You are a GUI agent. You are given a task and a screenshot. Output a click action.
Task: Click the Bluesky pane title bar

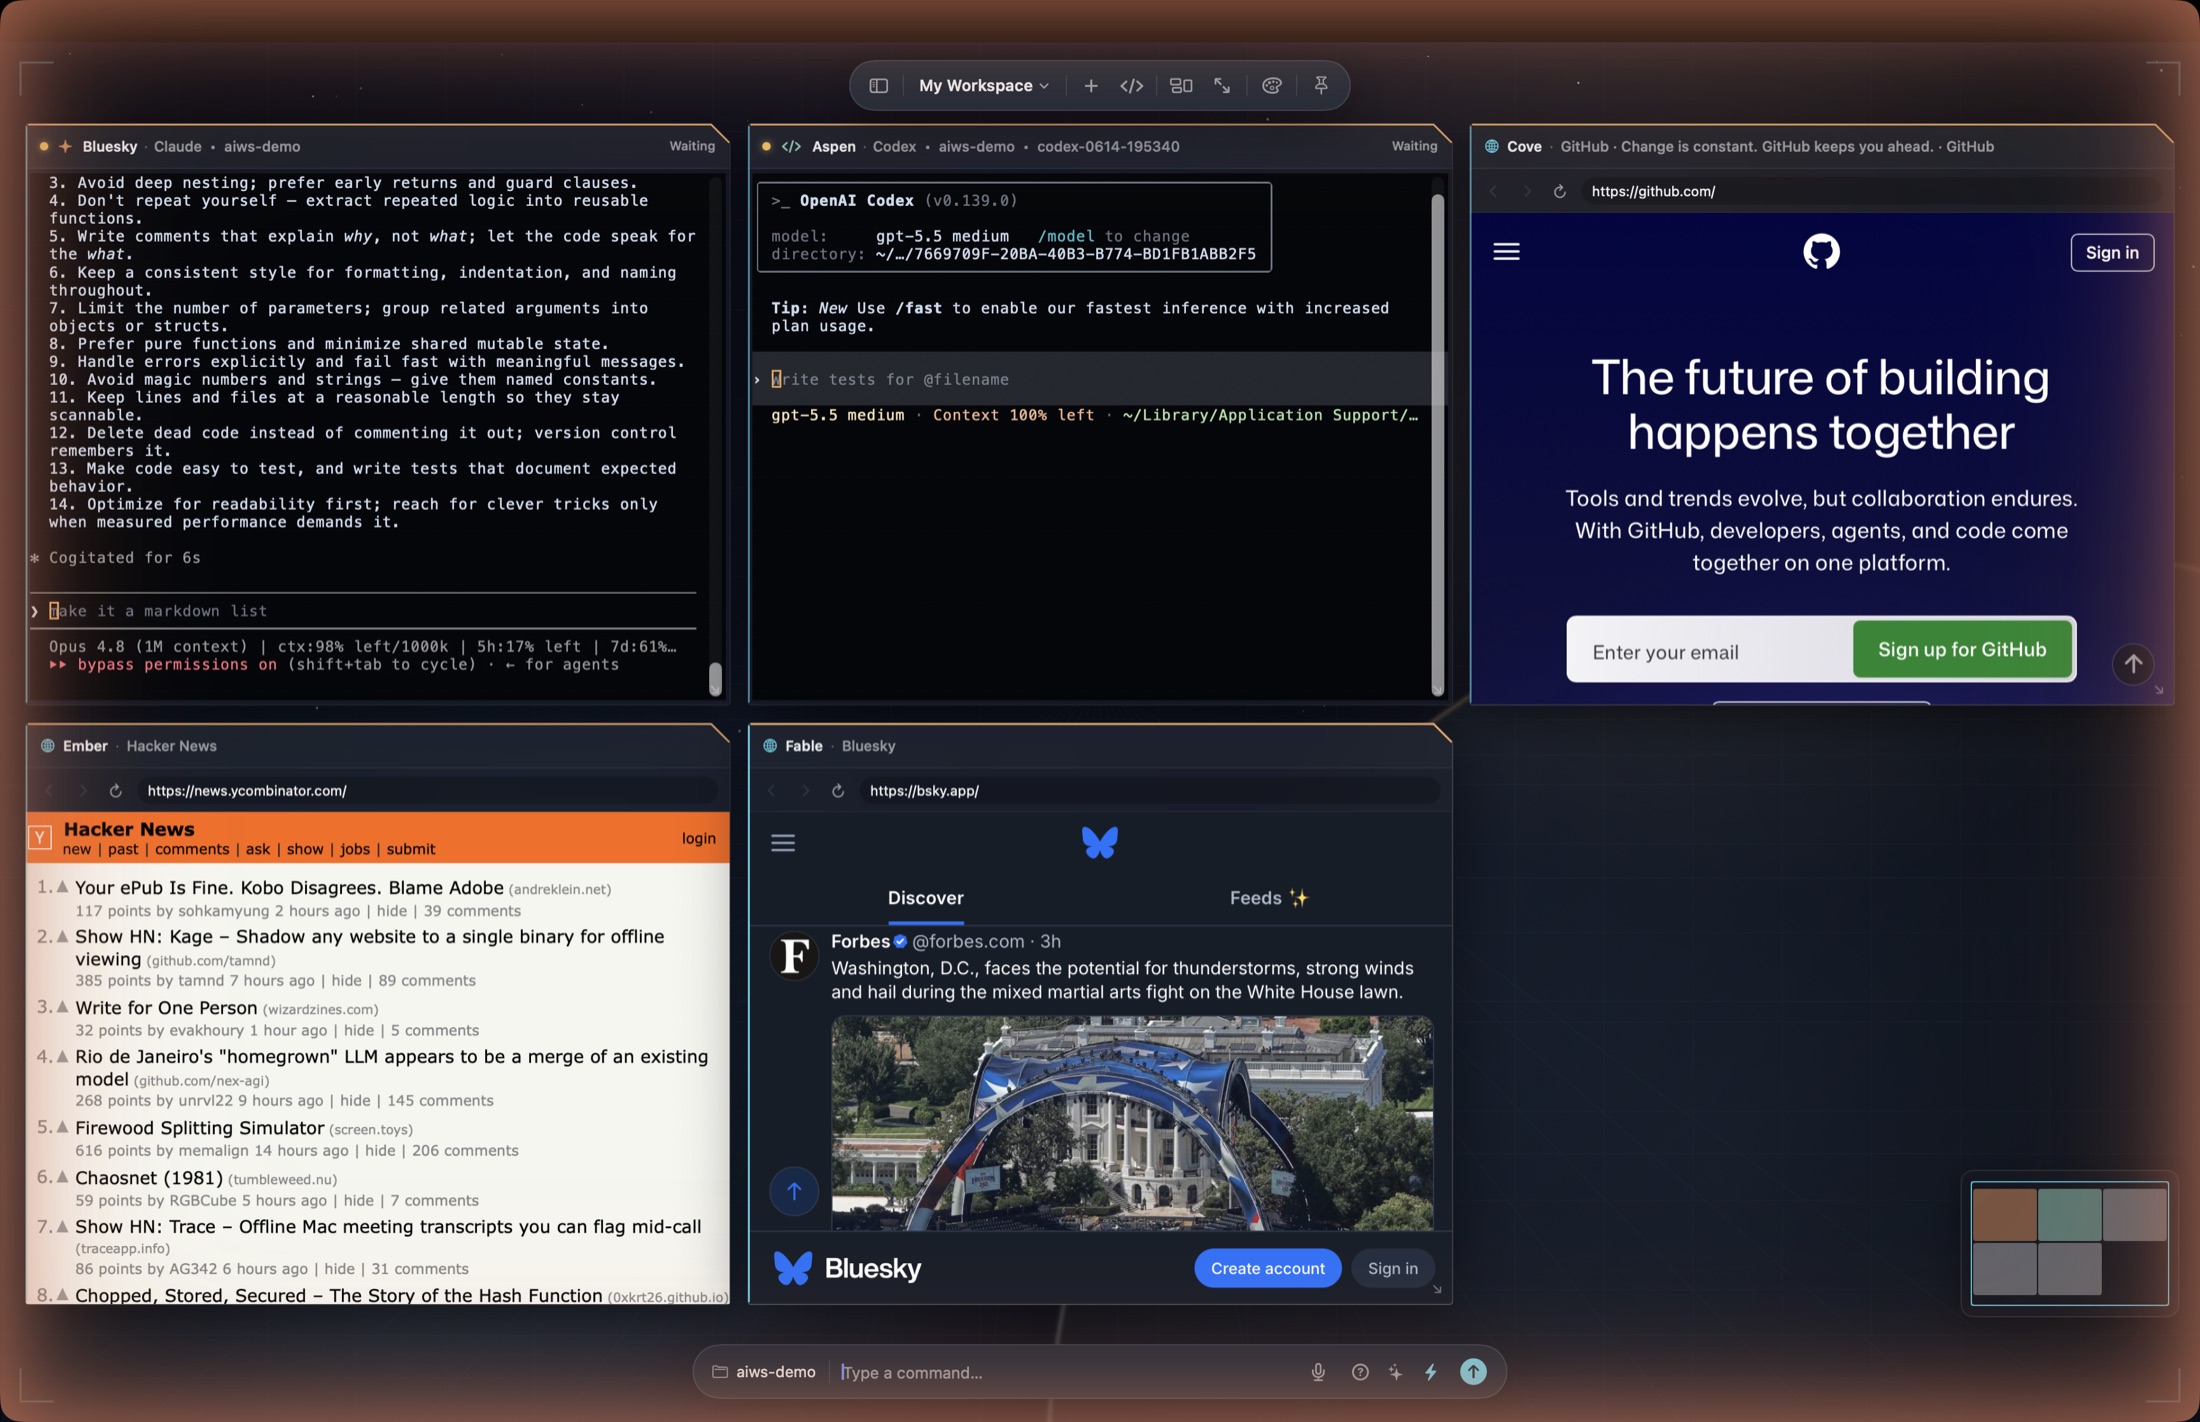click(378, 146)
